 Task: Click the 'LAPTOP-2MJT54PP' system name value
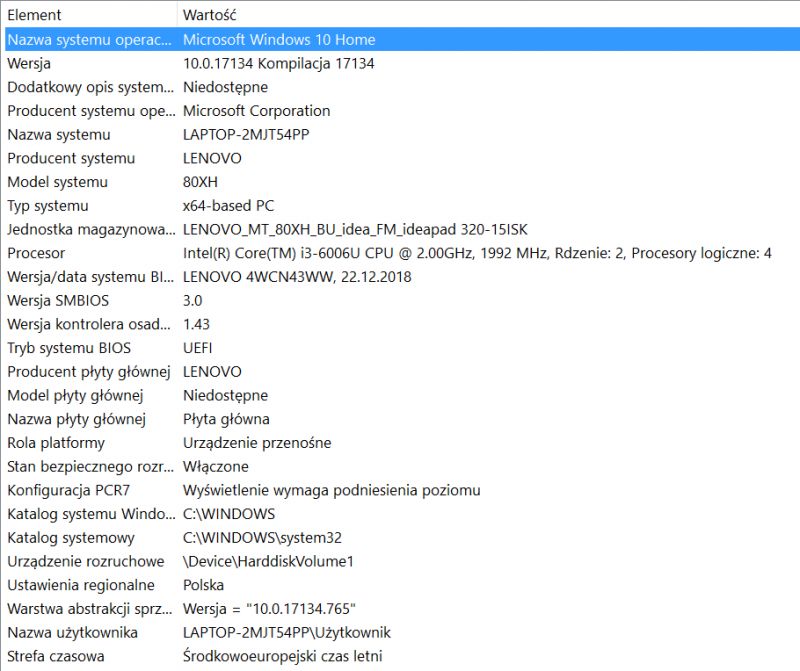pos(246,135)
